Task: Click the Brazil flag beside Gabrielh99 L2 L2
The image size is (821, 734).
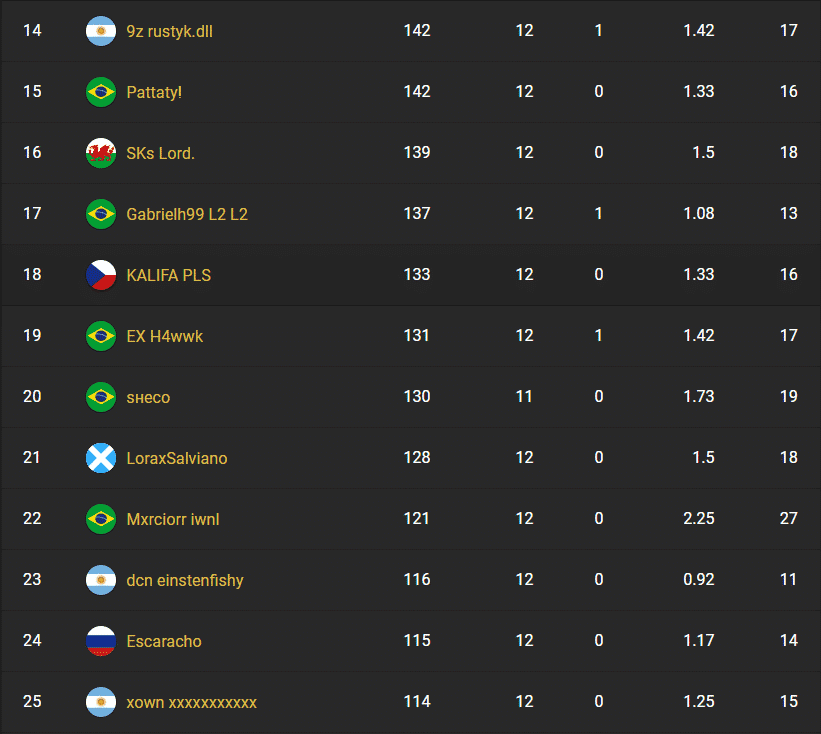Action: pyautogui.click(x=100, y=214)
